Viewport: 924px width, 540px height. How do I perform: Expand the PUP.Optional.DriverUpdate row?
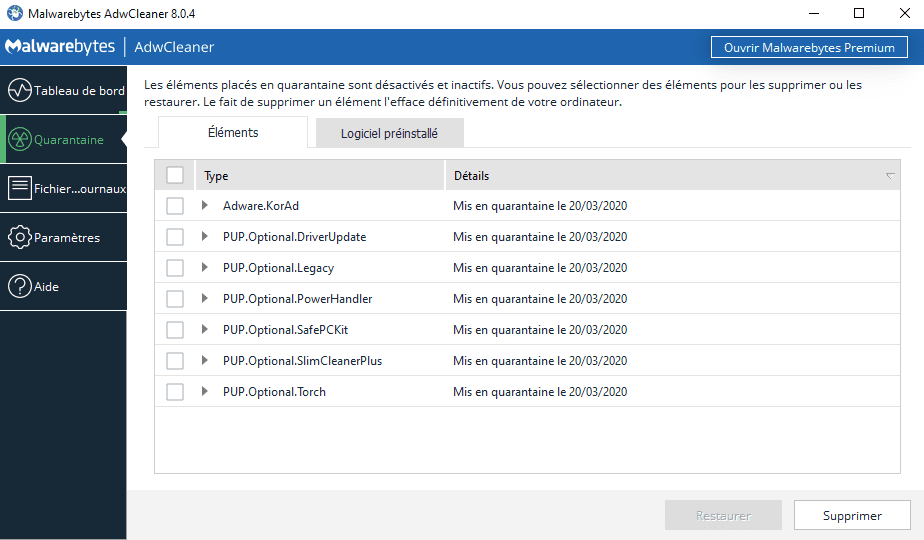[x=204, y=236]
